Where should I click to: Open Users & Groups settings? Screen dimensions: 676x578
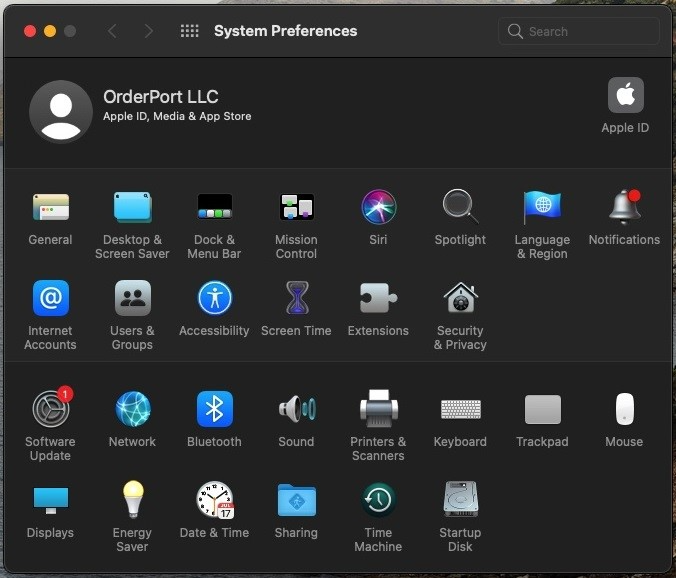(x=132, y=298)
